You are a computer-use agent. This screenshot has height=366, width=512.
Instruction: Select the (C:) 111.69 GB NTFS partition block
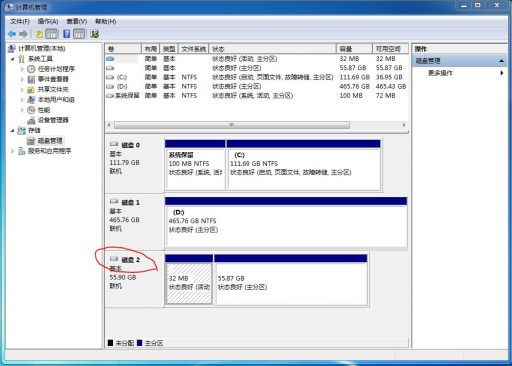tap(303, 165)
